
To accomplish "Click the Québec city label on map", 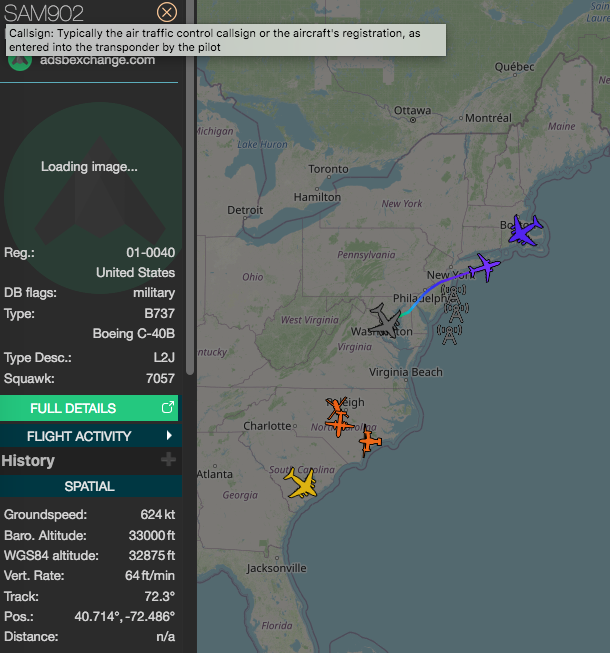I will pyautogui.click(x=514, y=67).
